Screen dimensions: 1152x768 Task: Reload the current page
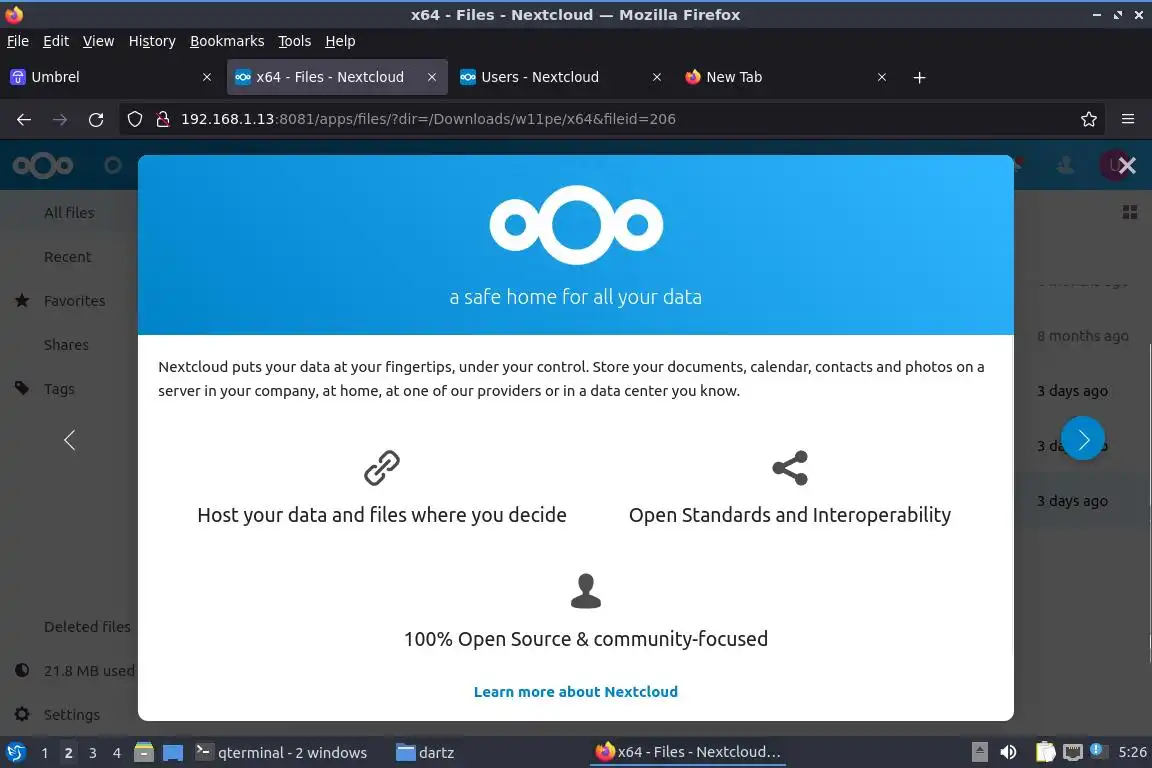[x=96, y=119]
